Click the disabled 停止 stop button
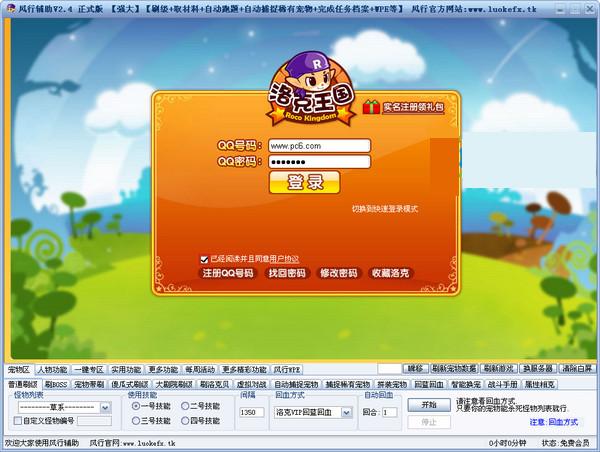The width and height of the screenshot is (600, 452). (x=429, y=422)
